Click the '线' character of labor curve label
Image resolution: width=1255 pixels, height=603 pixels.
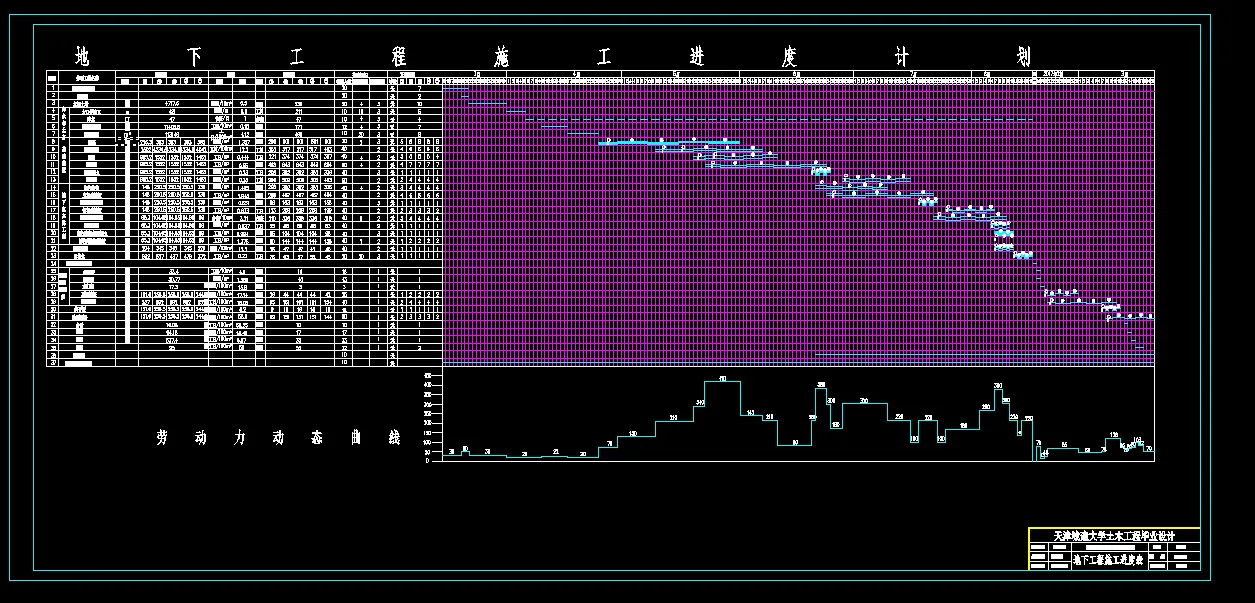click(x=393, y=438)
